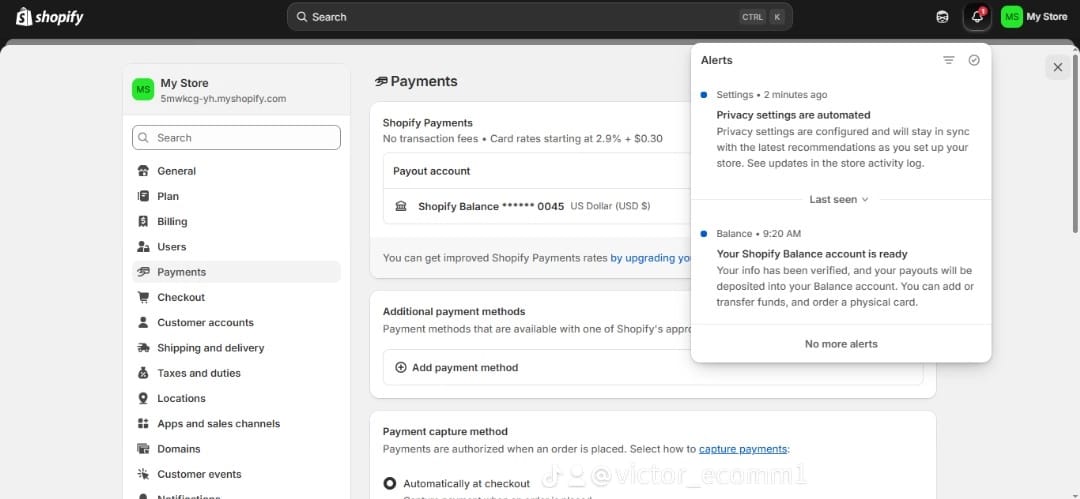Close settings with the X button

point(1058,67)
